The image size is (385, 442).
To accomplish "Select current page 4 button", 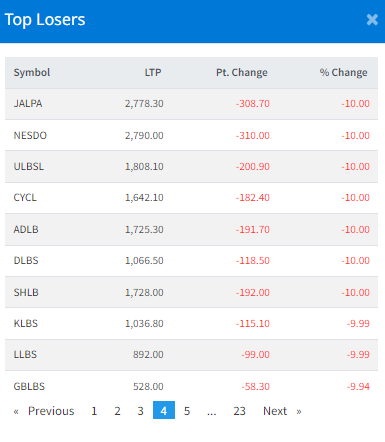I will [x=164, y=410].
